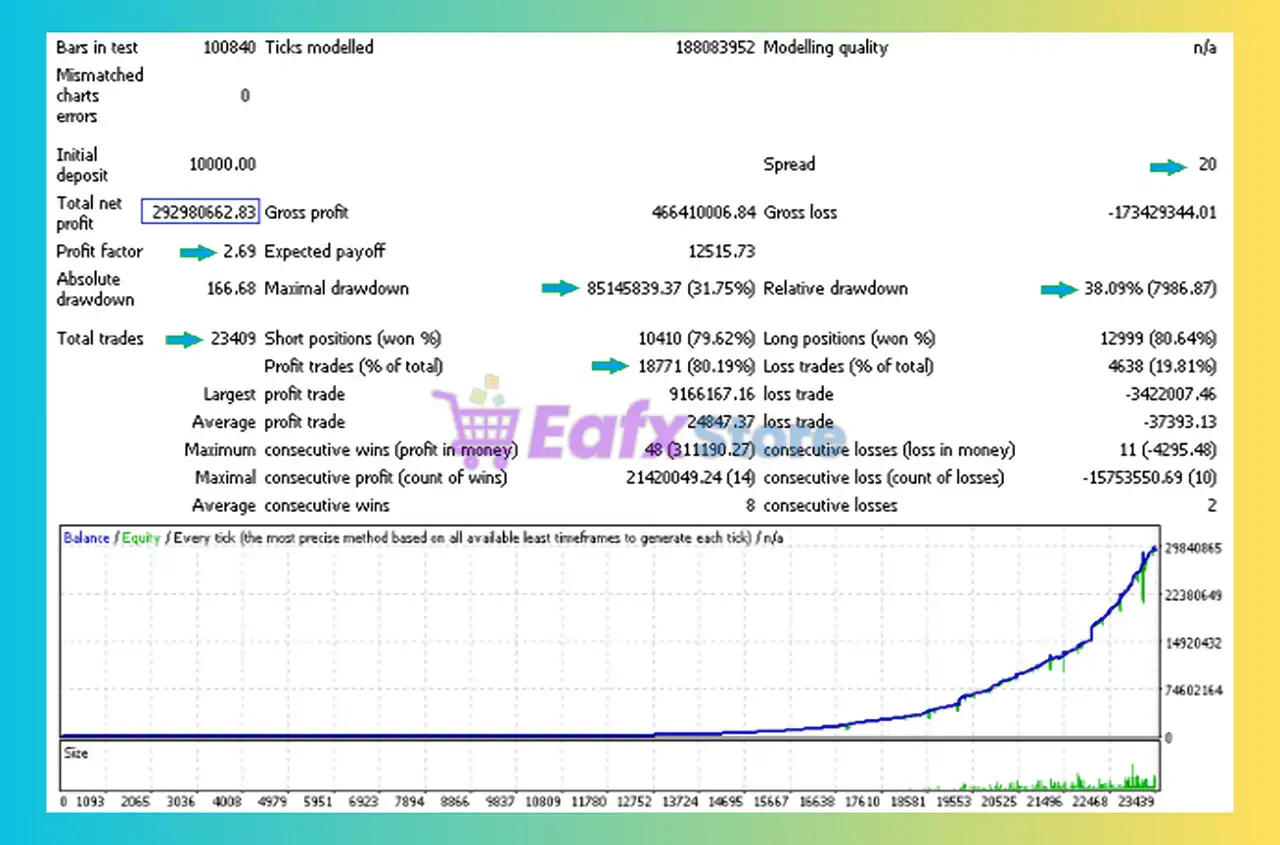Click the Gross profit value 466410006.84
1280x845 pixels.
click(692, 213)
